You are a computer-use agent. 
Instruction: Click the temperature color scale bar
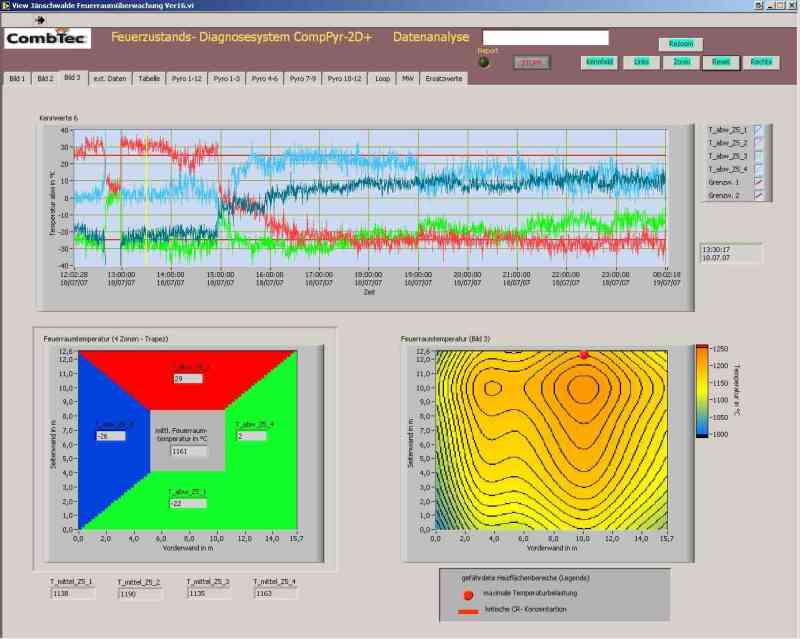click(702, 391)
